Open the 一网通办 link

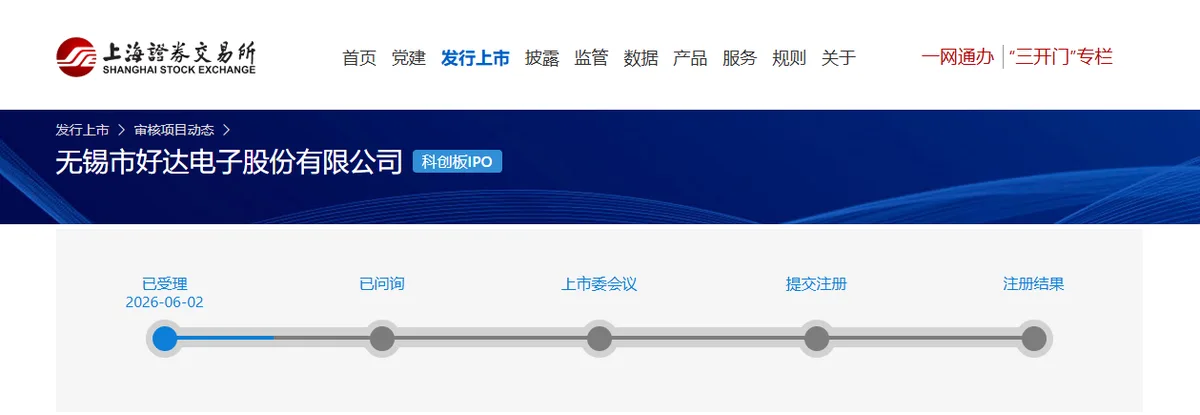click(957, 57)
